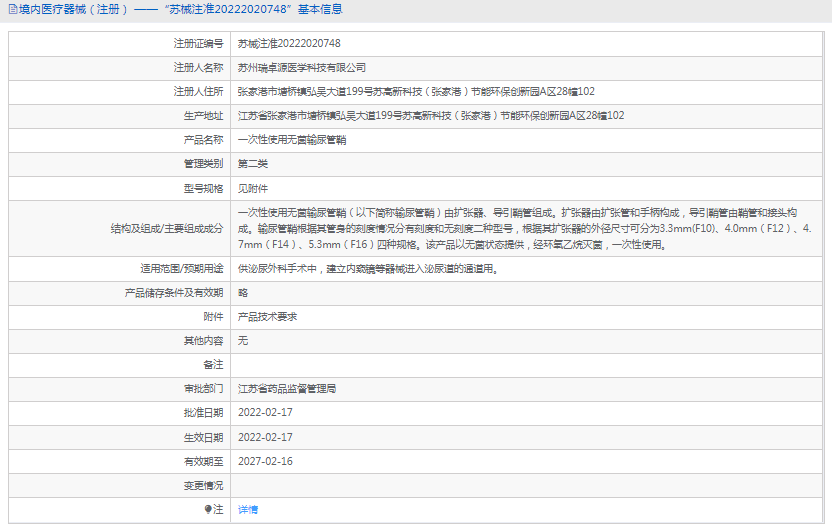Click the approving department 江苏省药品监督管理局
The width and height of the screenshot is (832, 530).
pos(287,389)
